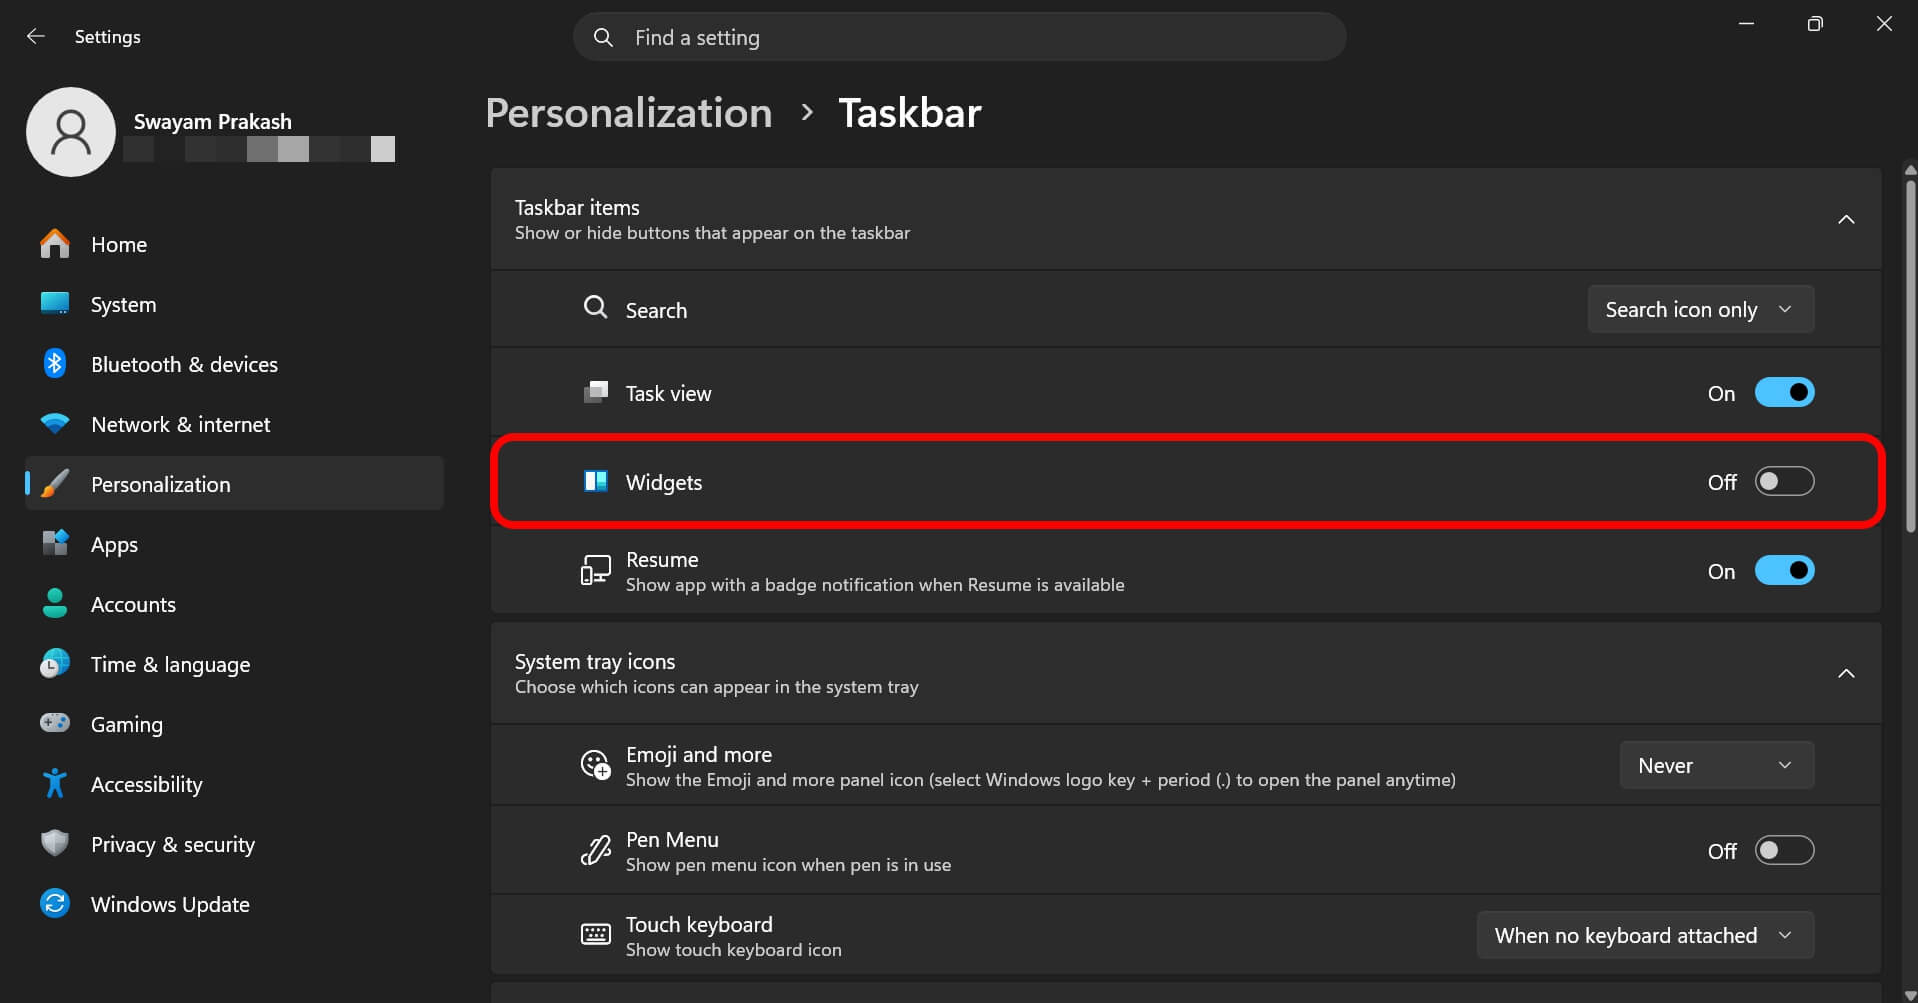Click the Gaming controller icon

pyautogui.click(x=55, y=723)
